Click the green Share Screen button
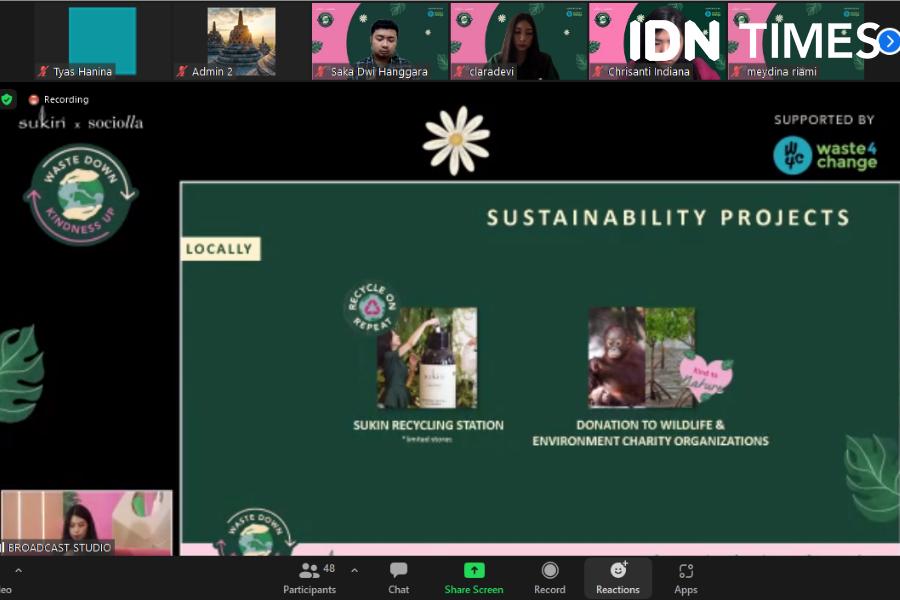This screenshot has height=600, width=900. pyautogui.click(x=474, y=578)
